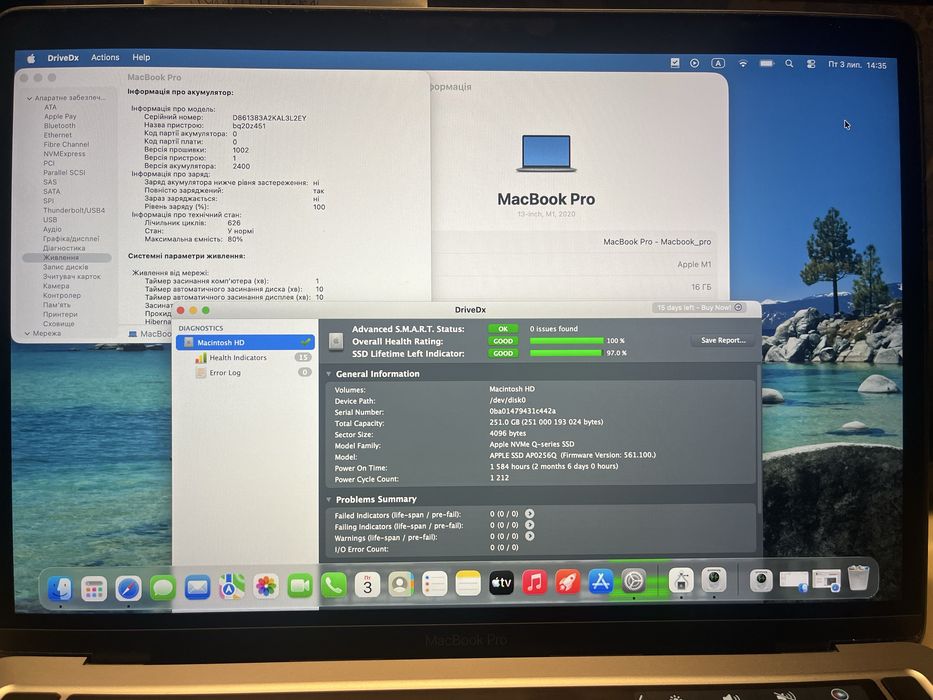Viewport: 933px width, 700px height.
Task: Select 'Графіка/дисплеї' in sidebar
Action: (71, 239)
